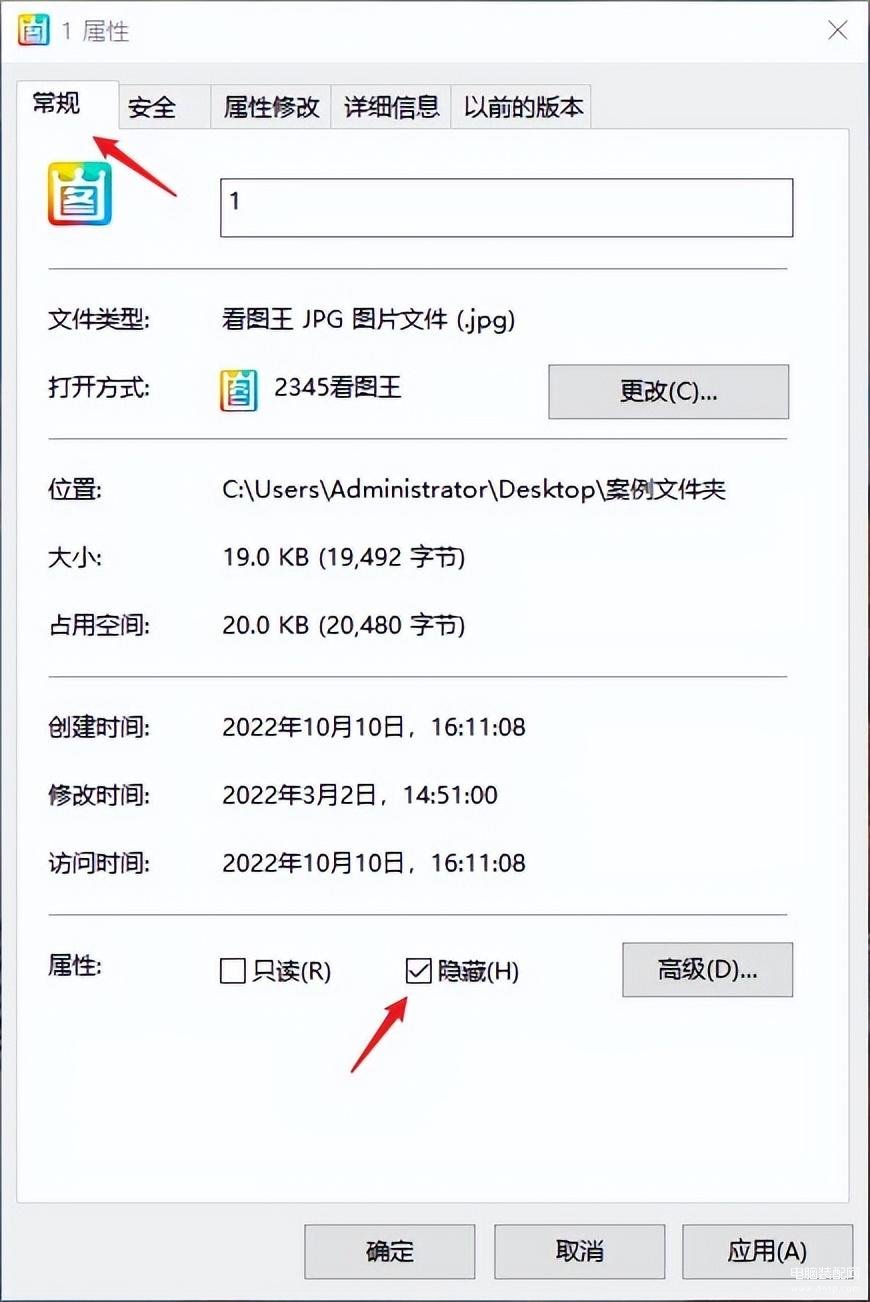Click the 2345看图王 program icon
This screenshot has height=1302, width=870.
pos(238,389)
